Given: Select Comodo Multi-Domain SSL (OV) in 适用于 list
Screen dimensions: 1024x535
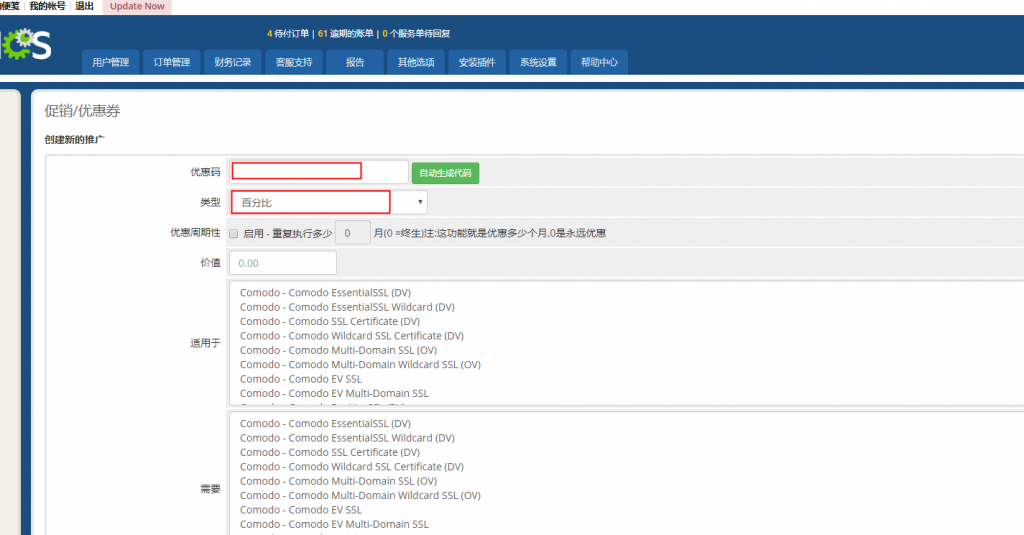Looking at the screenshot, I should pos(338,350).
